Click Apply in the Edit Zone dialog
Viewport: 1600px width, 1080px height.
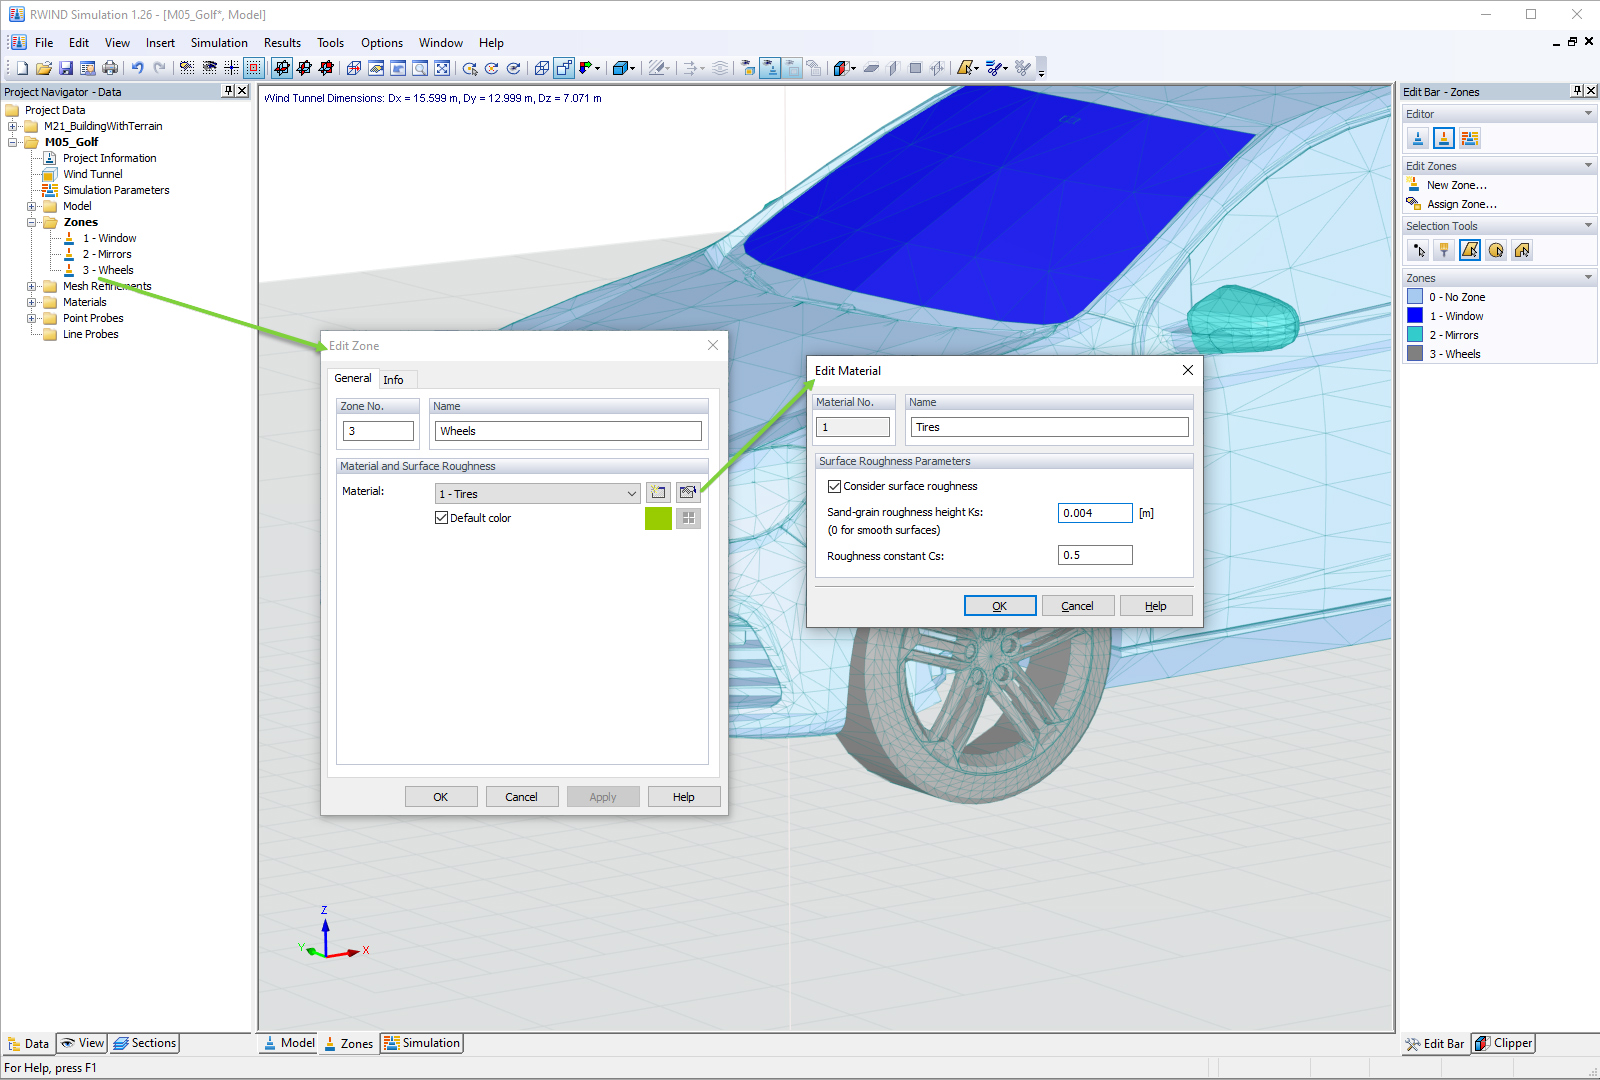(602, 796)
